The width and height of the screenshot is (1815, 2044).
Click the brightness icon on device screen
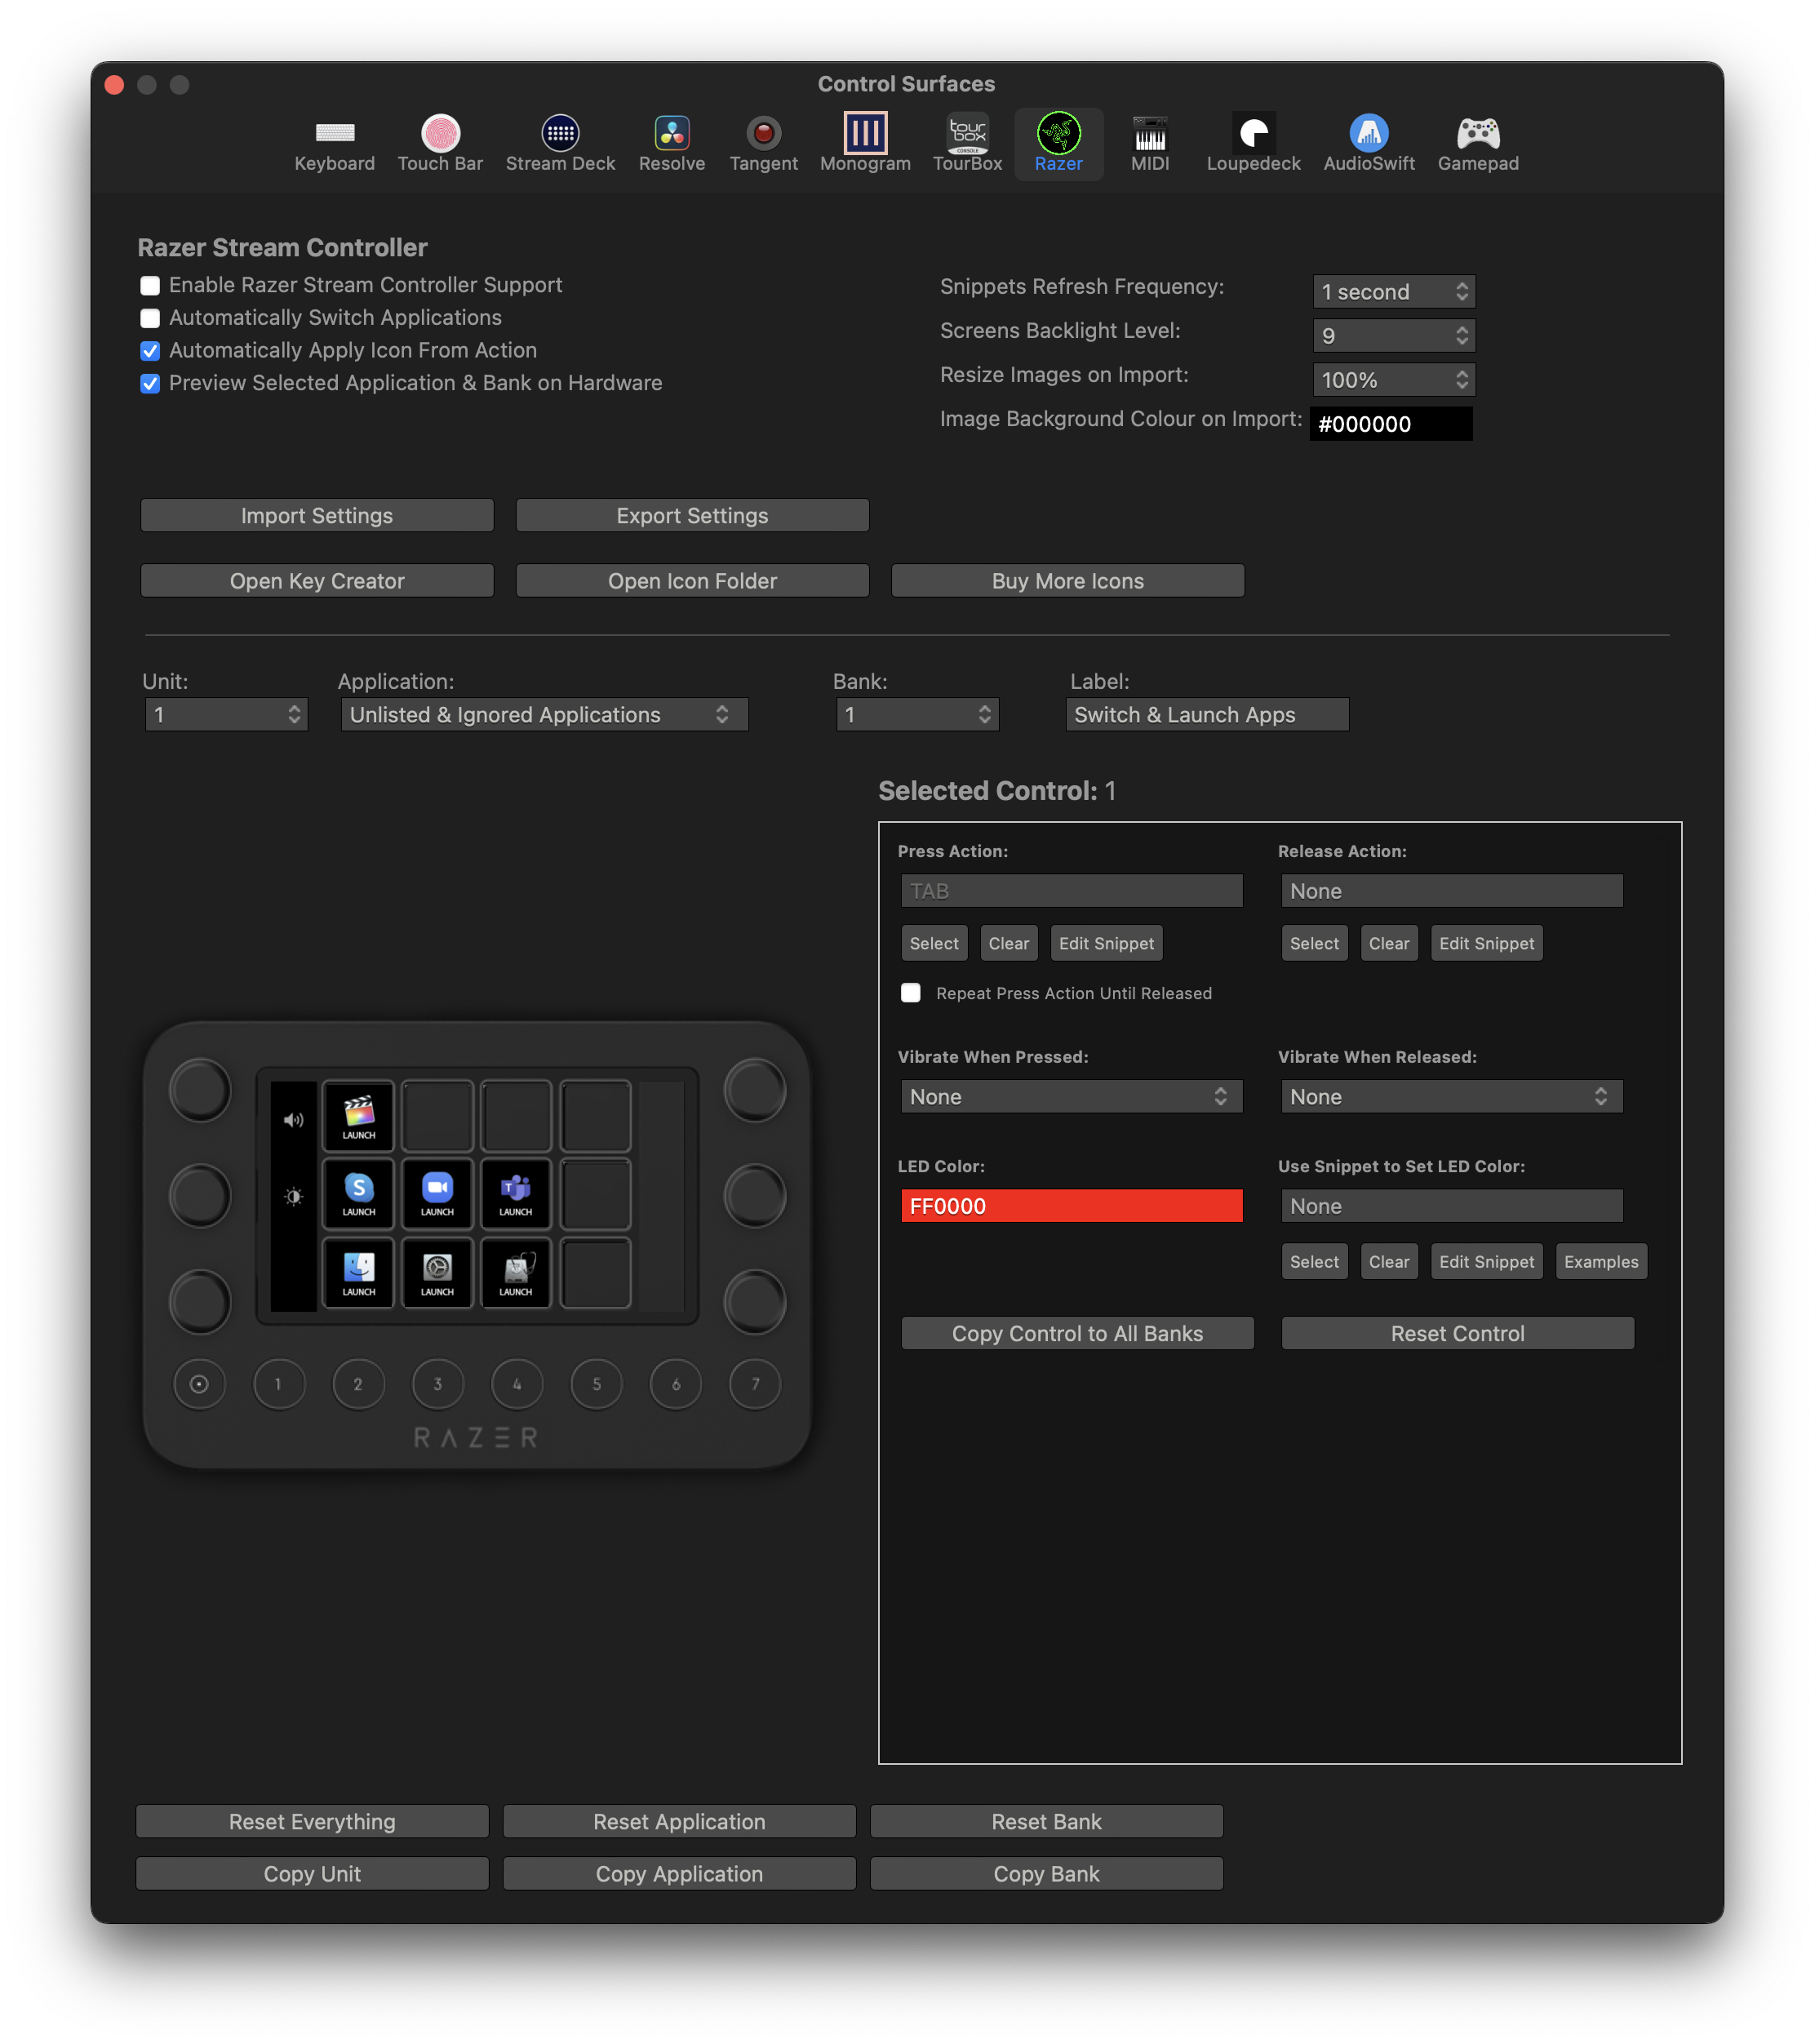tap(293, 1196)
